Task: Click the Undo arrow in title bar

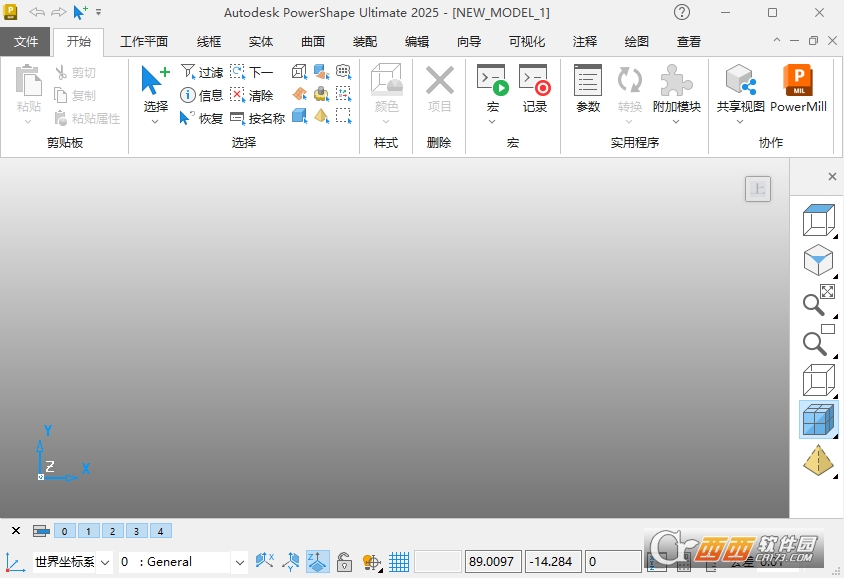Action: pos(37,12)
